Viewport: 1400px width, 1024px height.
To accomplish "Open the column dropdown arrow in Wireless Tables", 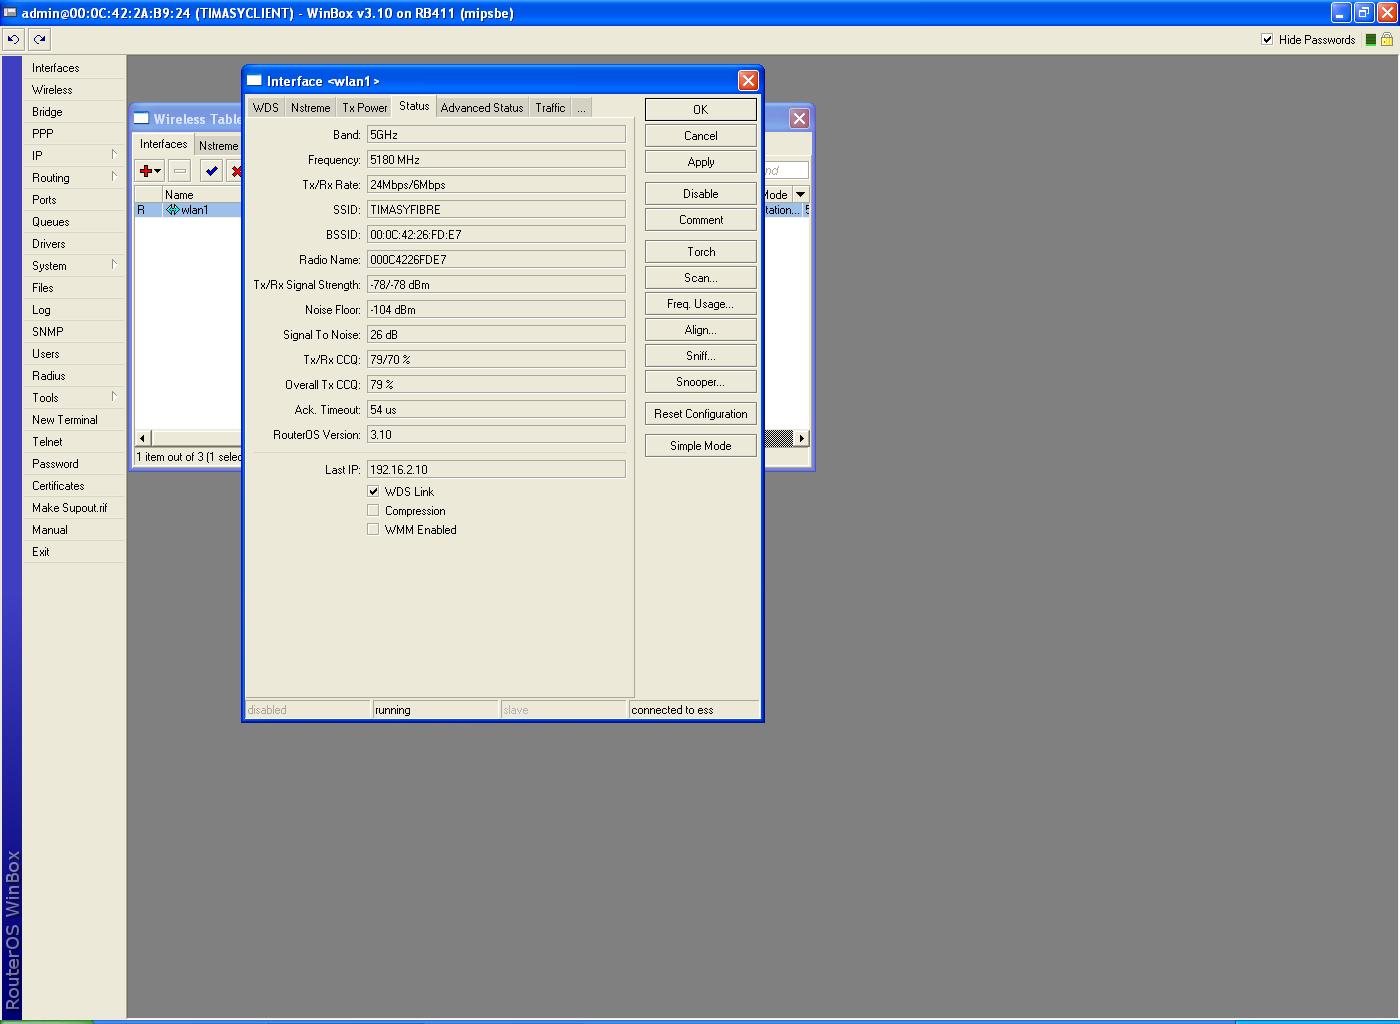I will coord(800,195).
